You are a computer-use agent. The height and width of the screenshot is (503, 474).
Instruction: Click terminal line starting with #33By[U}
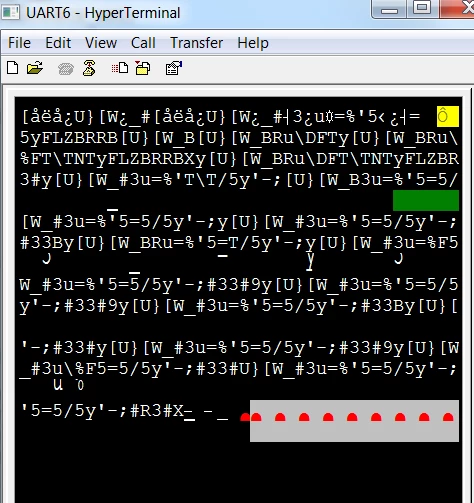(x=239, y=243)
